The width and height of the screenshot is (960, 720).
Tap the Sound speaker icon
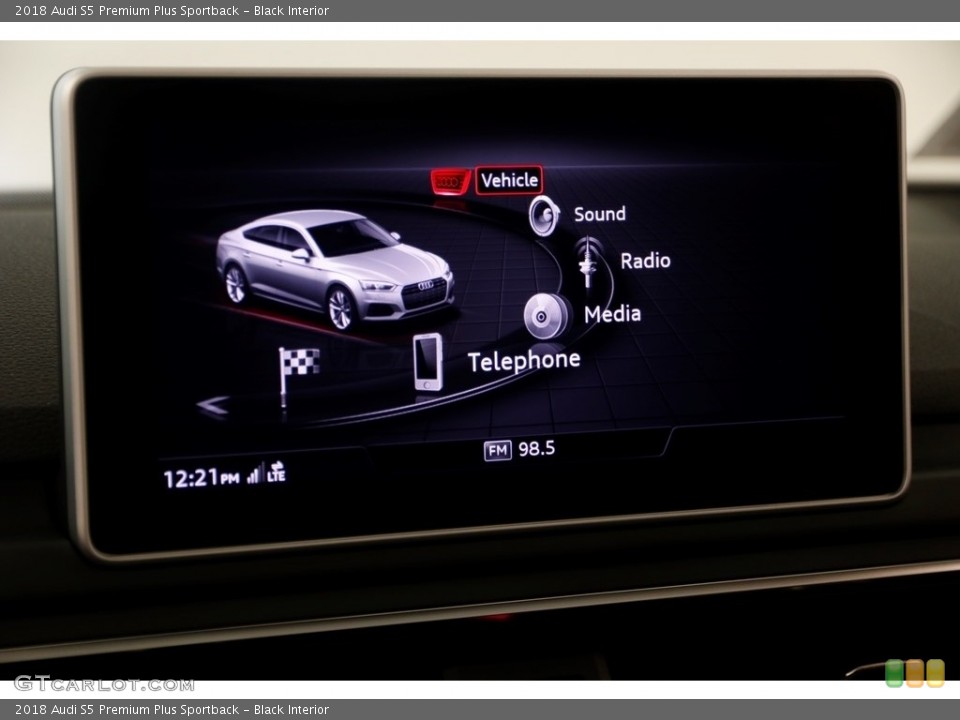click(544, 216)
